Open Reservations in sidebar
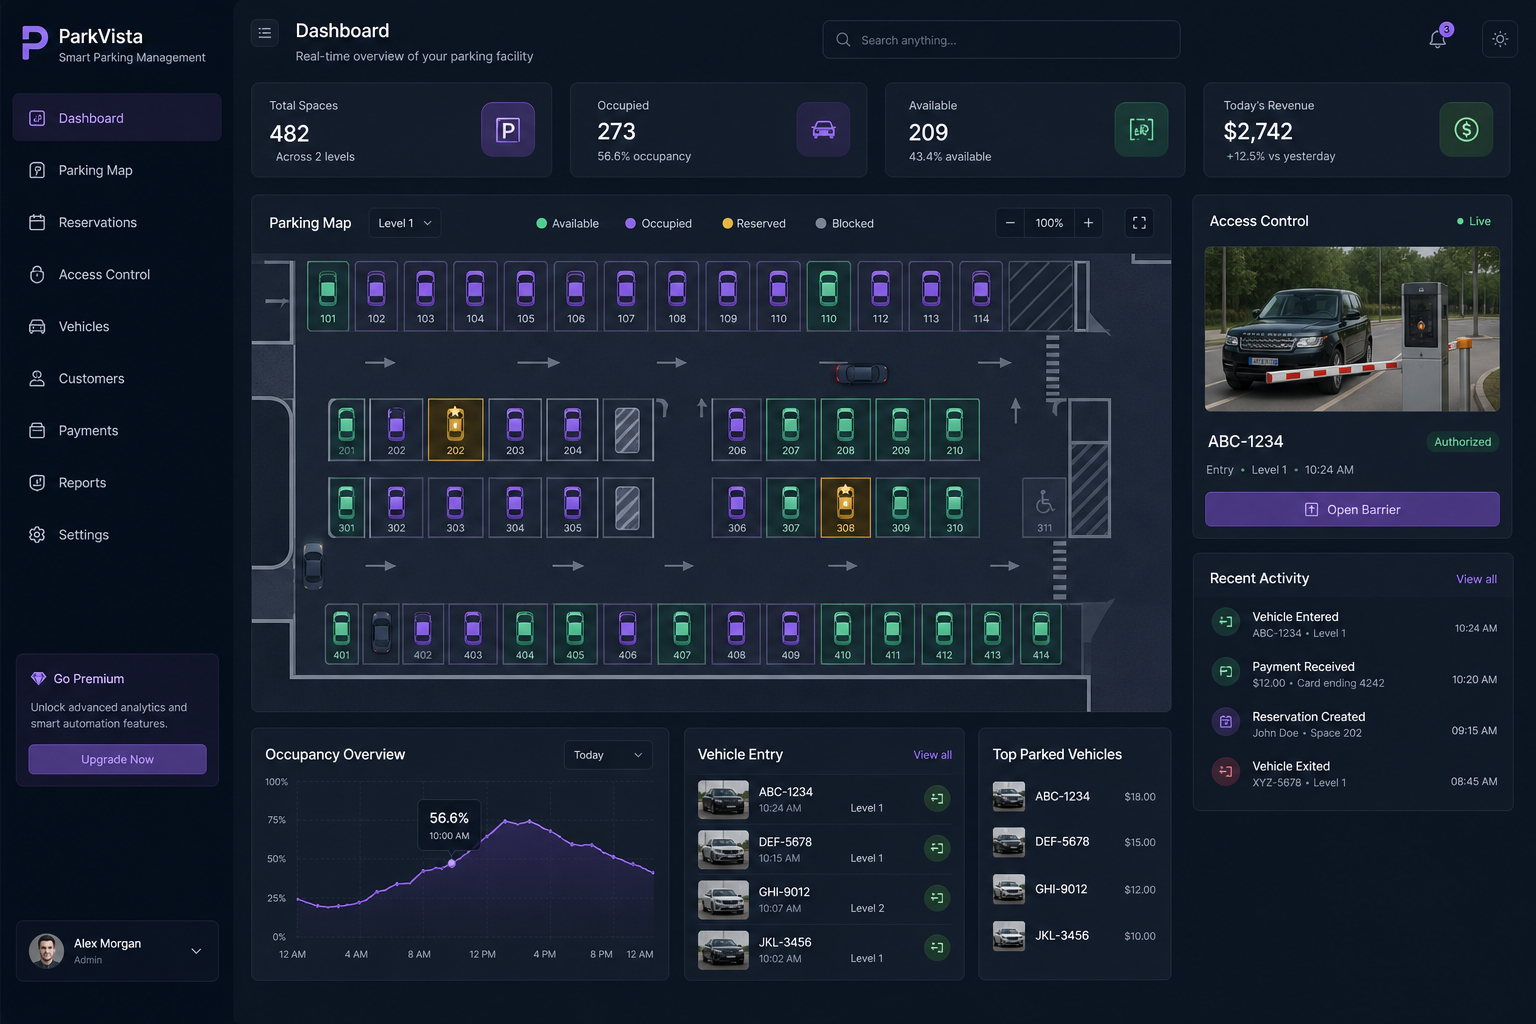This screenshot has height=1024, width=1536. click(117, 222)
